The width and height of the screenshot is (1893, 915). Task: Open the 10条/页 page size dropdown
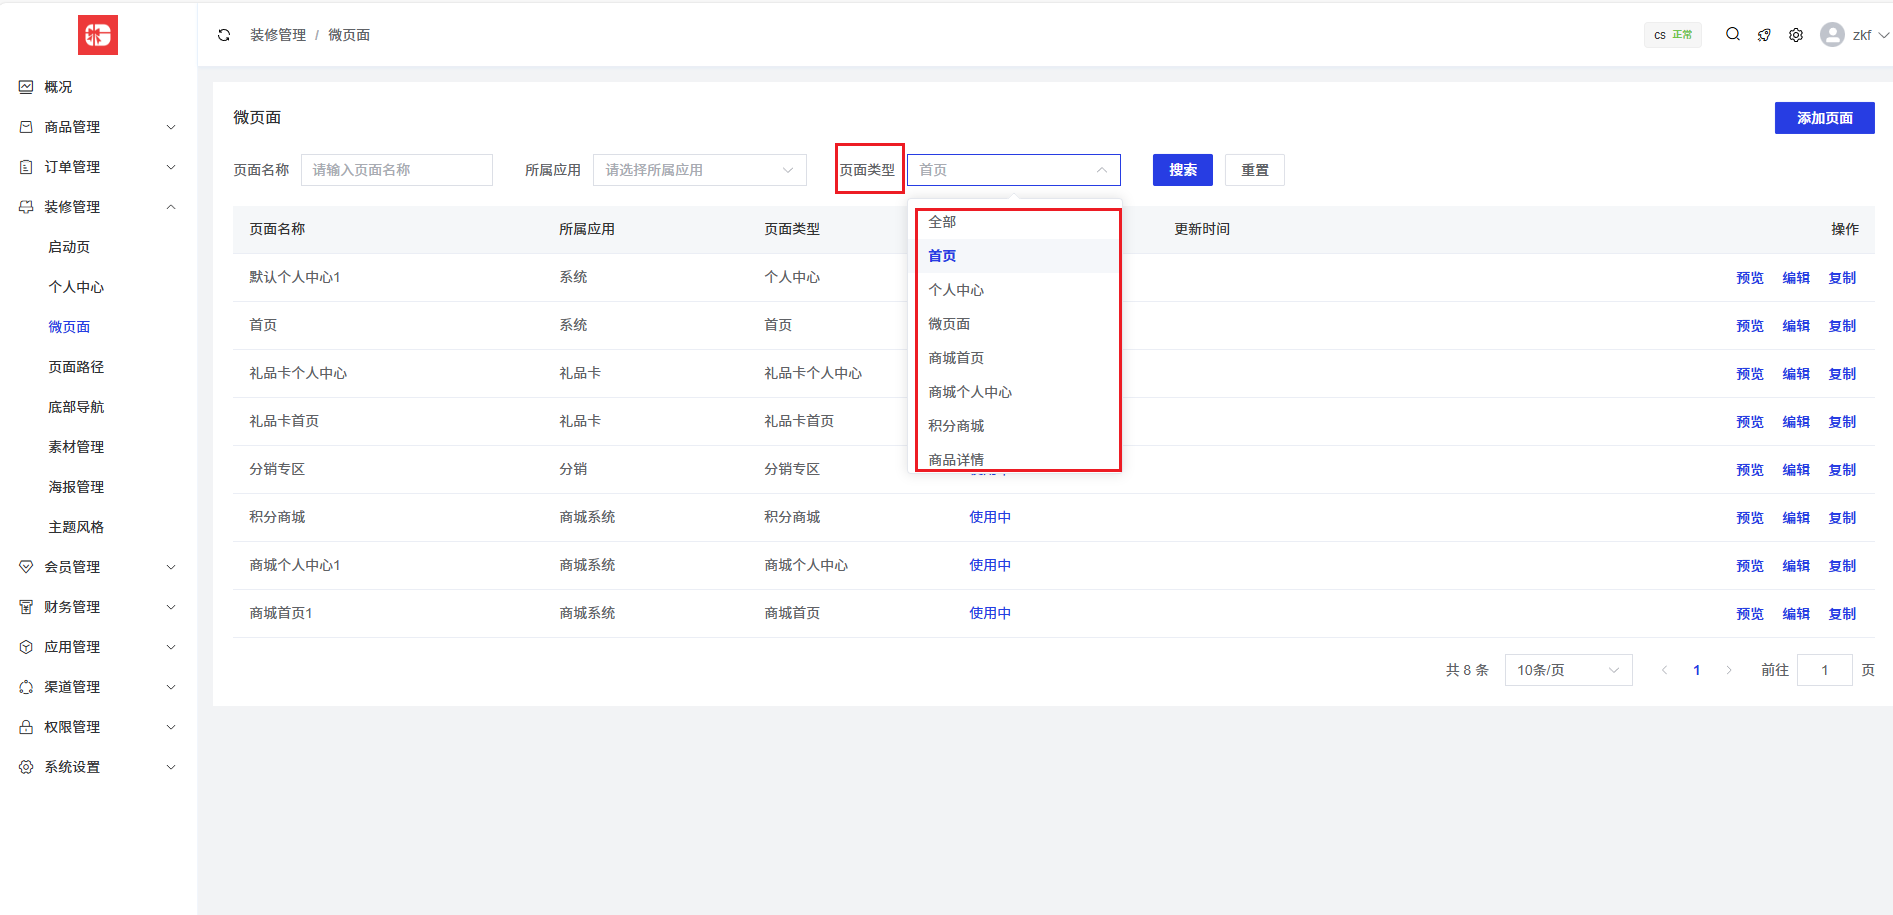1567,670
